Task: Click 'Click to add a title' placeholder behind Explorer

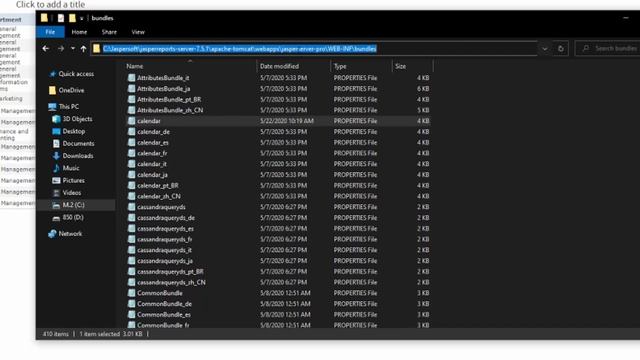Action: tap(50, 4)
